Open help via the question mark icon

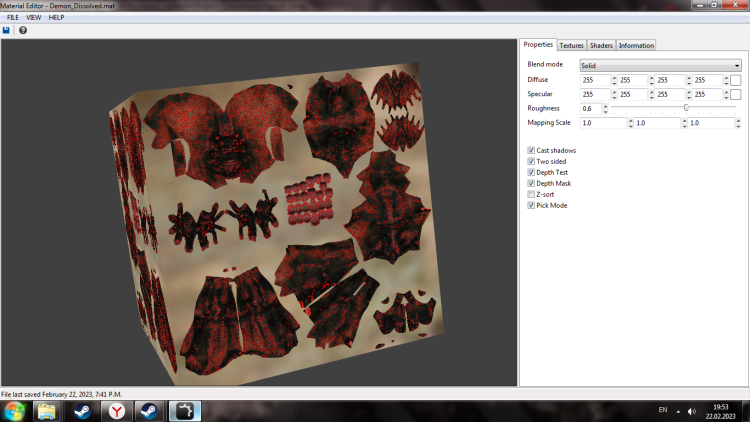tap(23, 30)
